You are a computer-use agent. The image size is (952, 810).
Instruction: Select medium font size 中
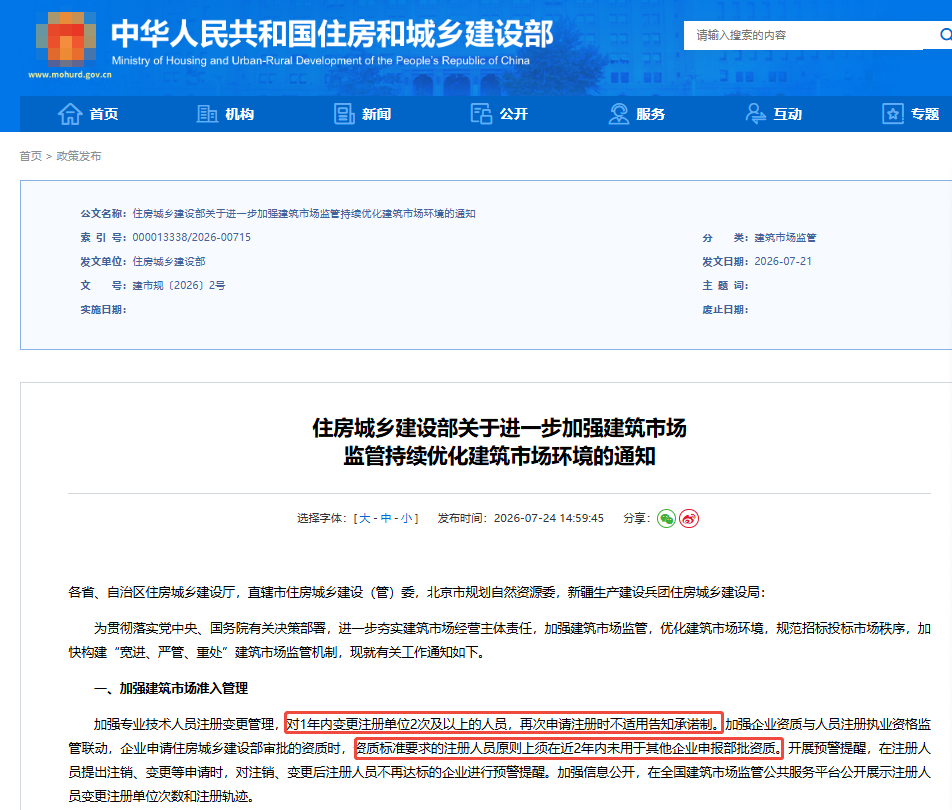386,519
